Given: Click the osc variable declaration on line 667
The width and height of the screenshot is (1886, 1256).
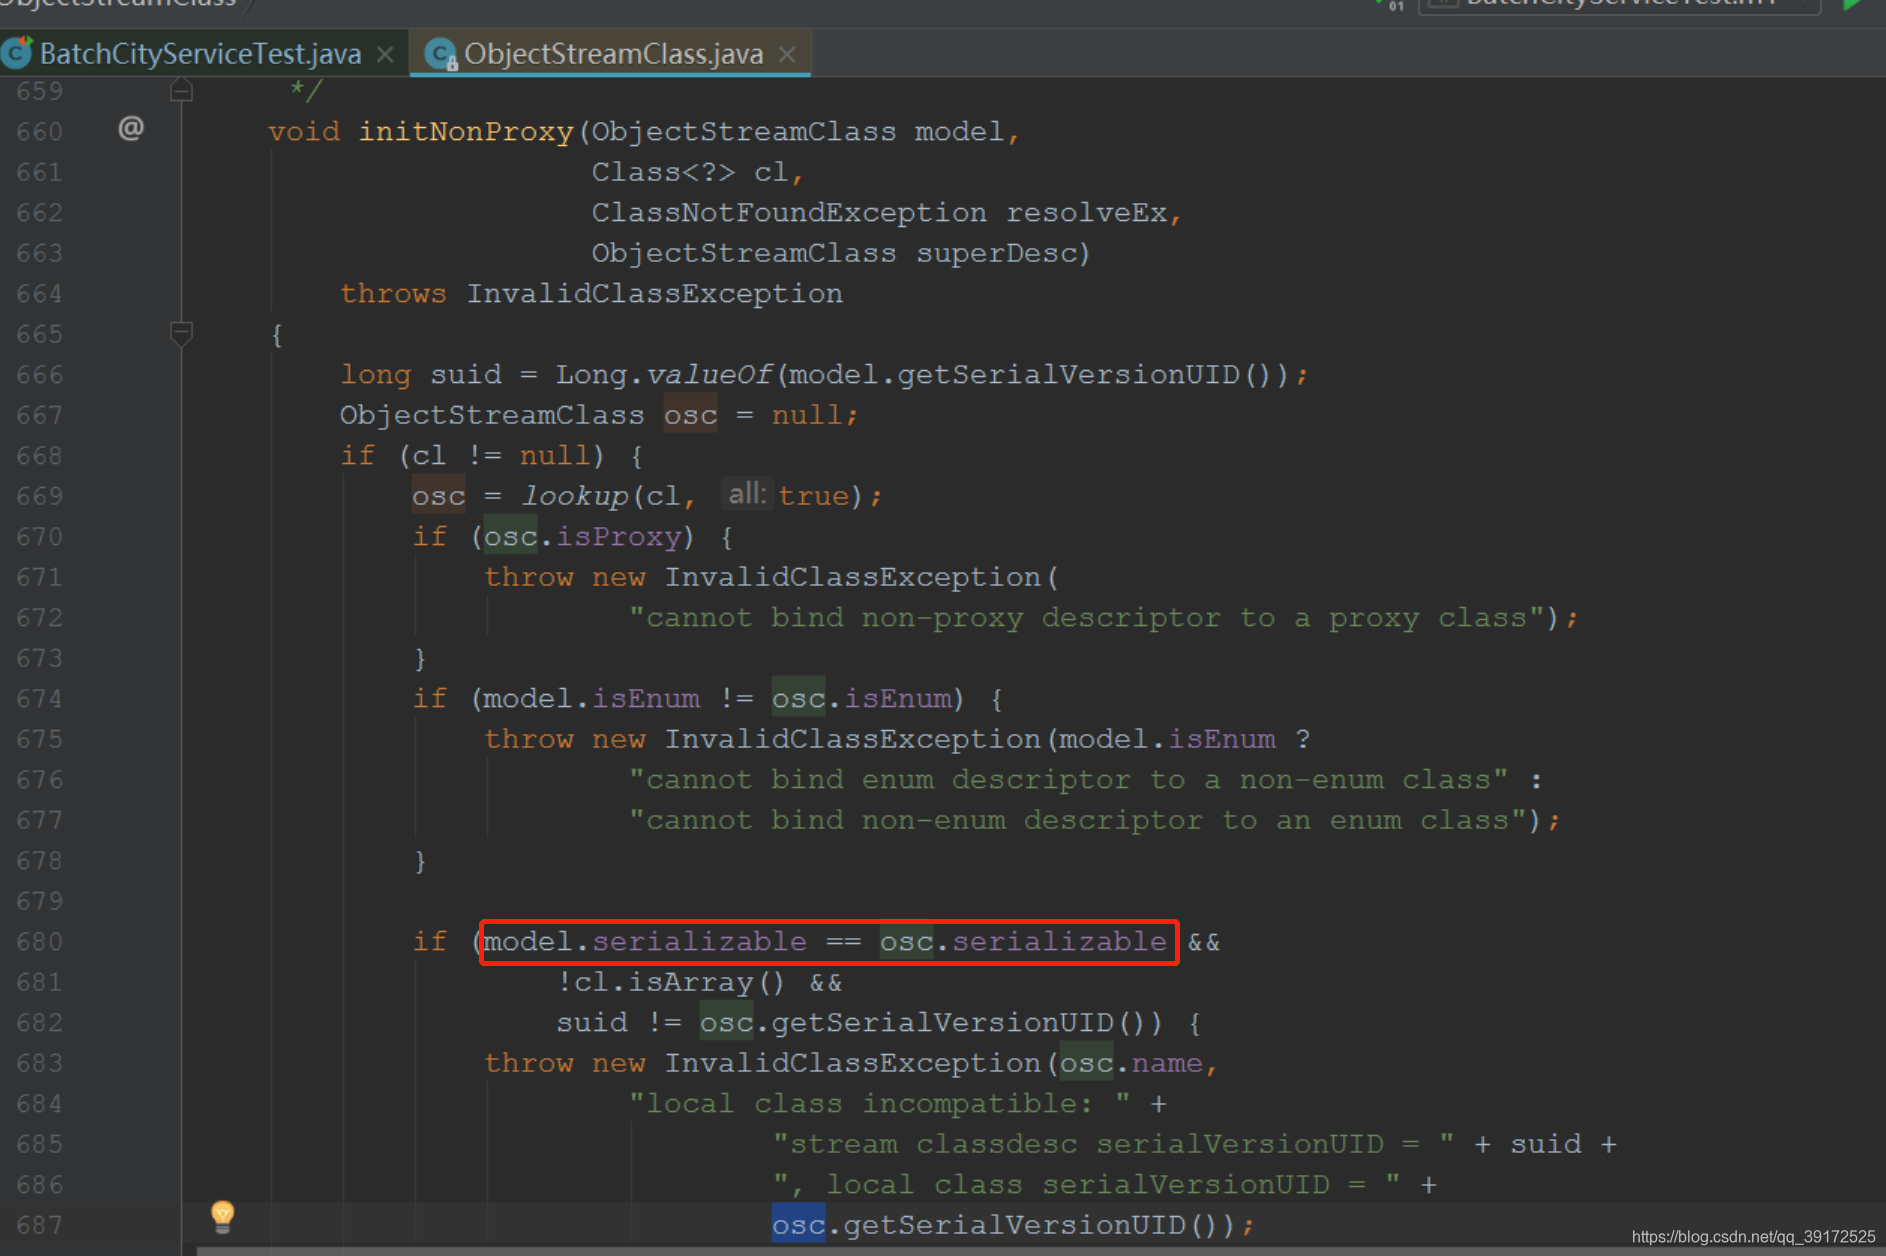Looking at the screenshot, I should (690, 414).
